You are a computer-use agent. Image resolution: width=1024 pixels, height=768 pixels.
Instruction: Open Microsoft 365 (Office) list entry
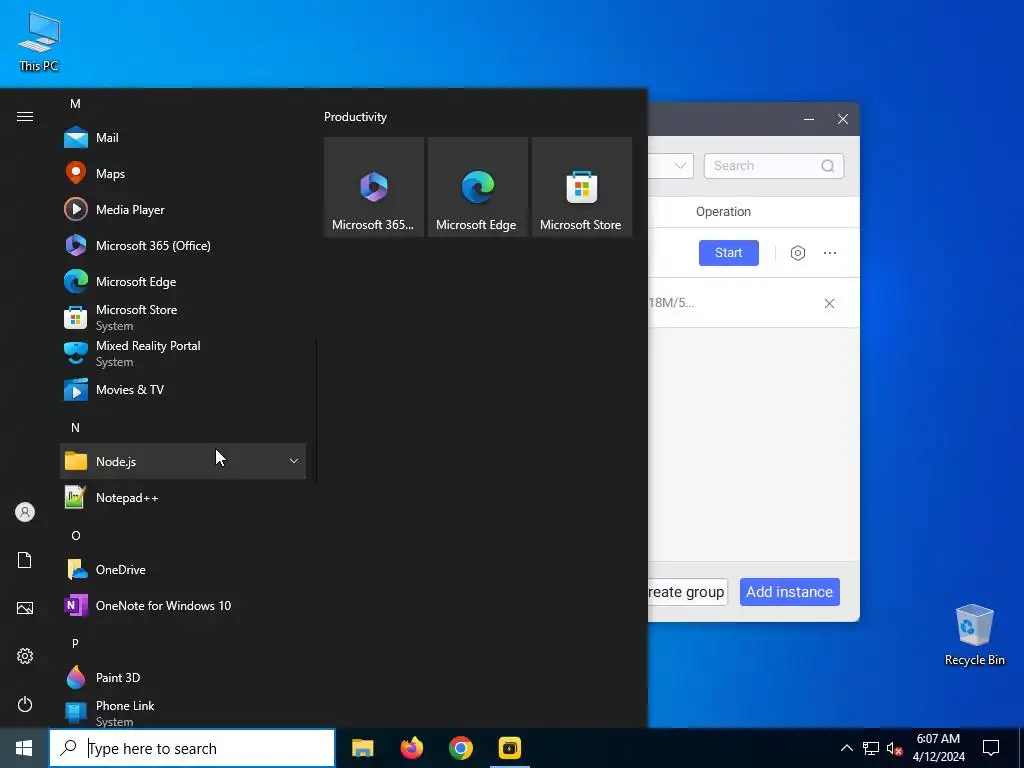click(x=183, y=246)
